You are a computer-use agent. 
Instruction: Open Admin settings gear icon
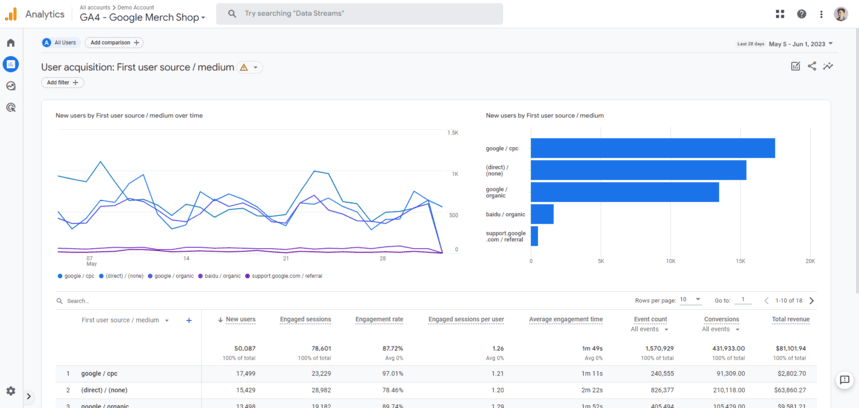point(11,391)
